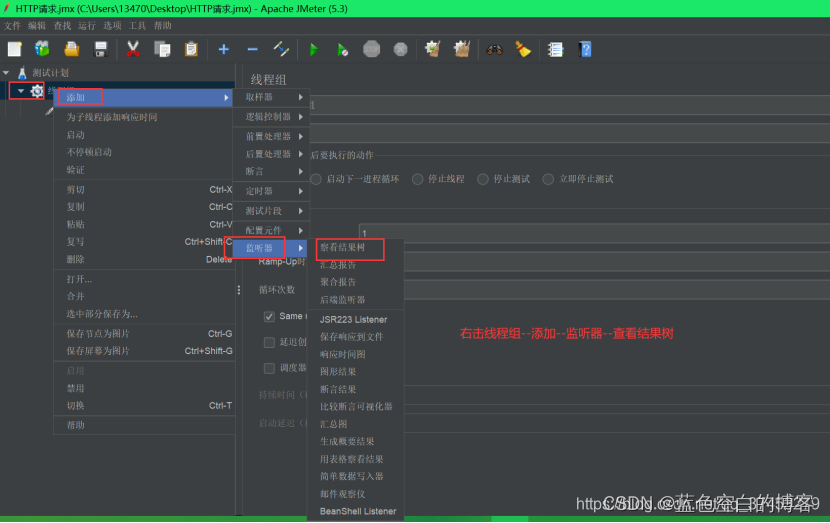Collapse the 测试计划 tree node

tap(6, 73)
